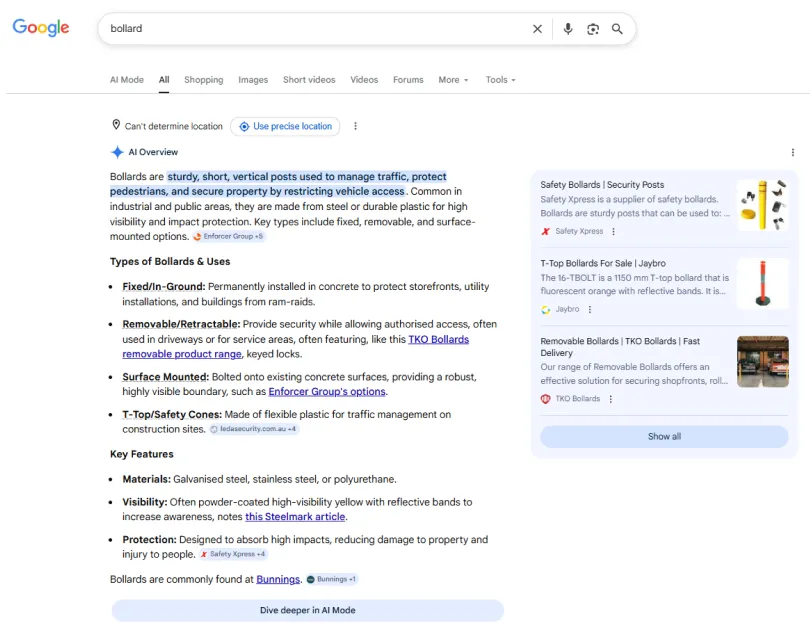810x630 pixels.
Task: Open the AI Overview three-dot options menu
Action: (792, 152)
